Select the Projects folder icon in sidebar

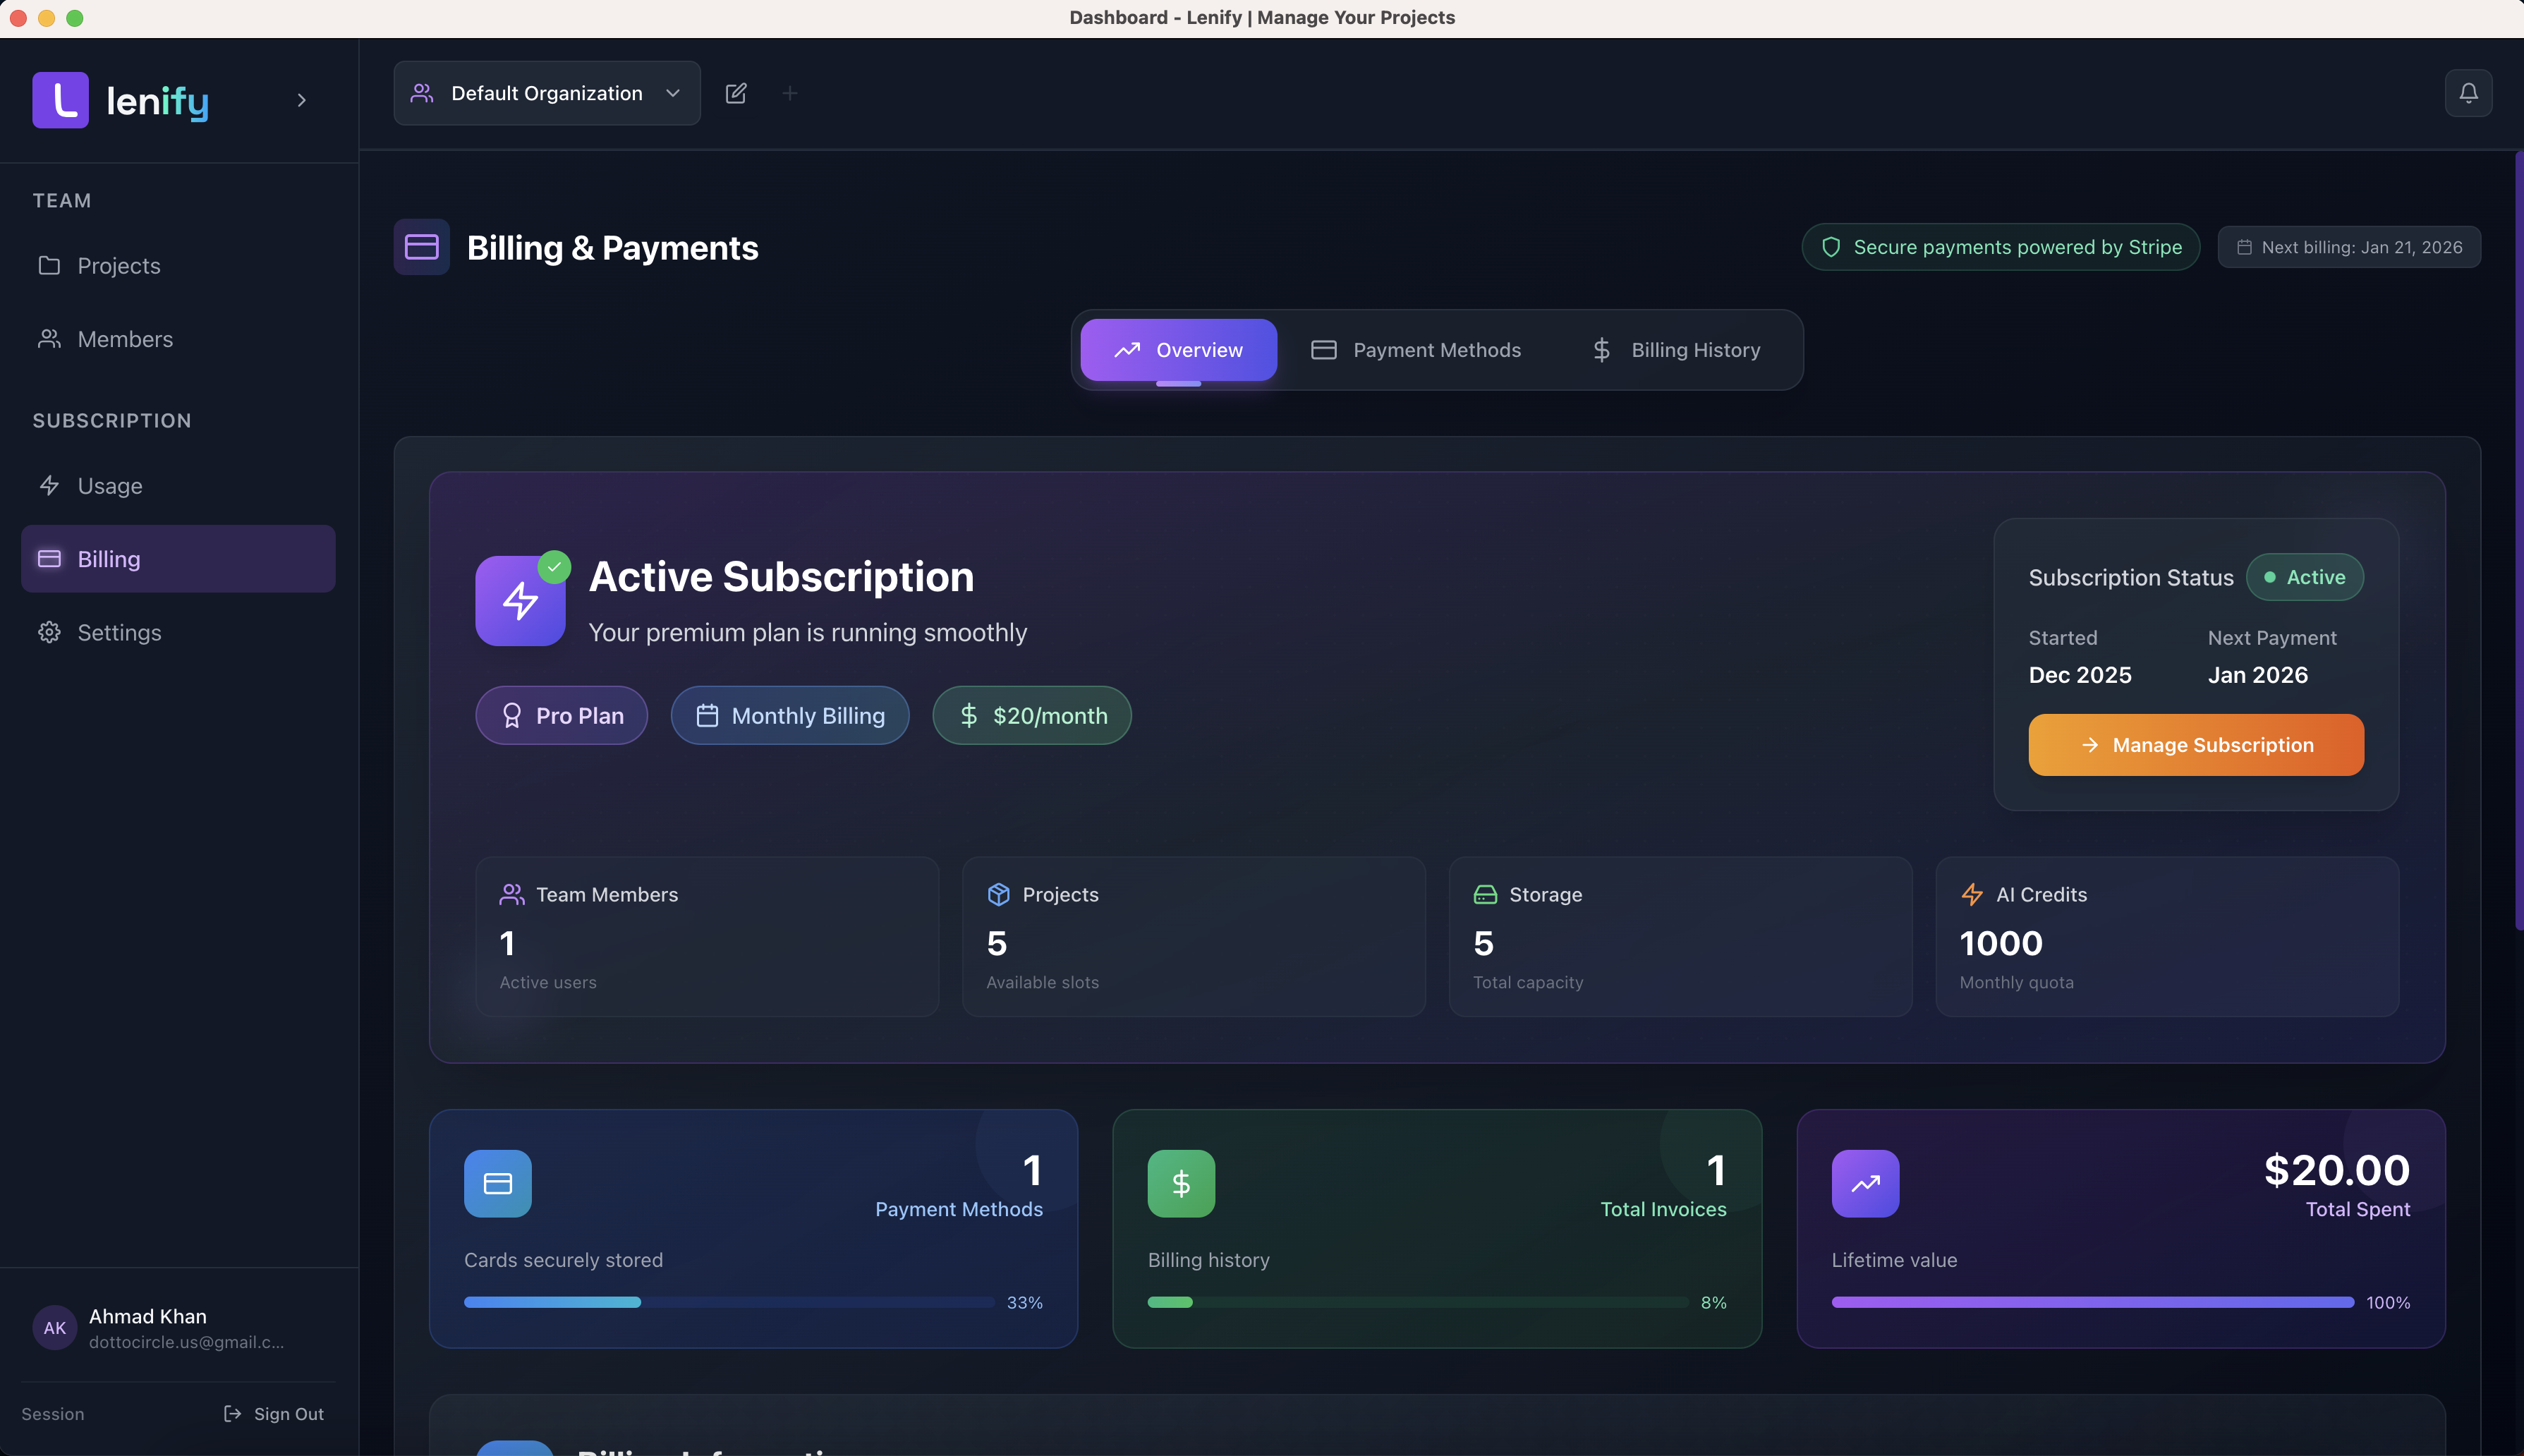click(x=50, y=265)
